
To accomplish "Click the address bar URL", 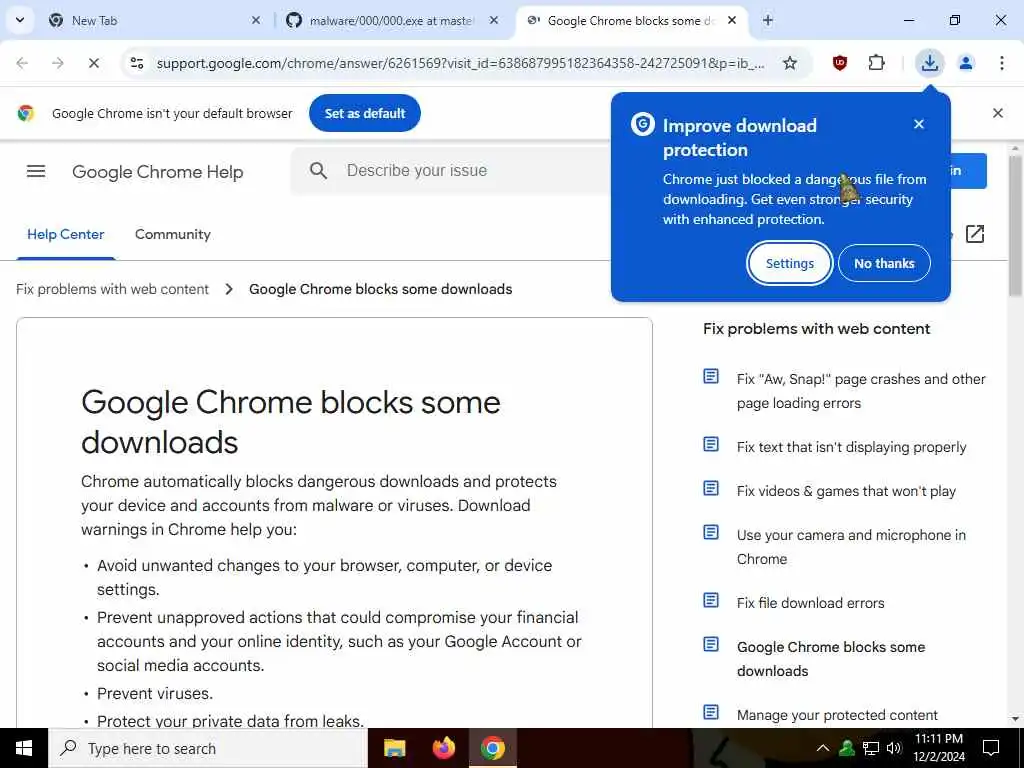I will (460, 63).
